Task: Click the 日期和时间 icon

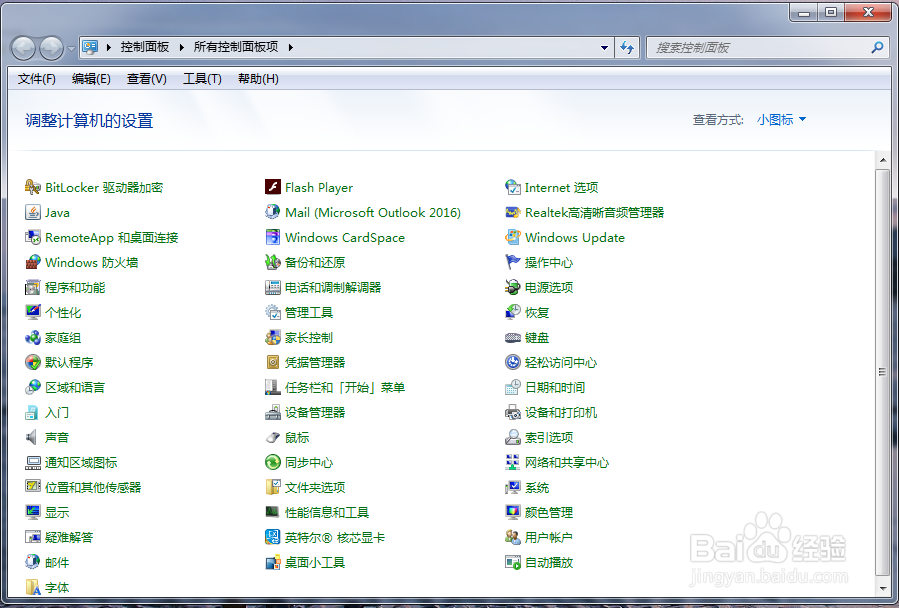Action: pos(512,387)
